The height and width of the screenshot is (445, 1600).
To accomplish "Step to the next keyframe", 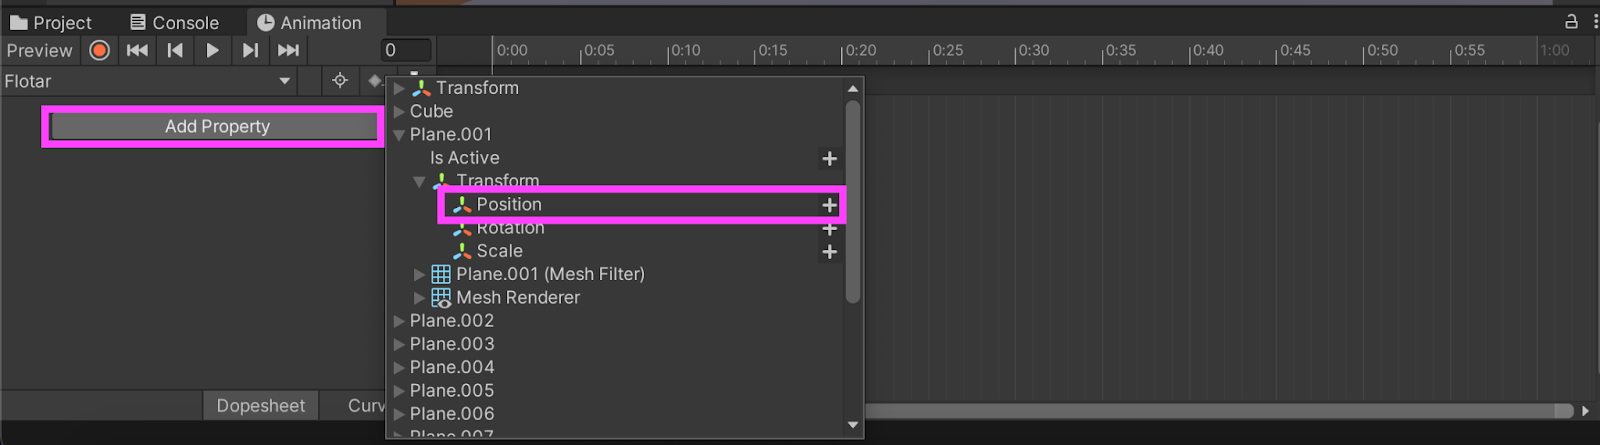I will coord(250,50).
